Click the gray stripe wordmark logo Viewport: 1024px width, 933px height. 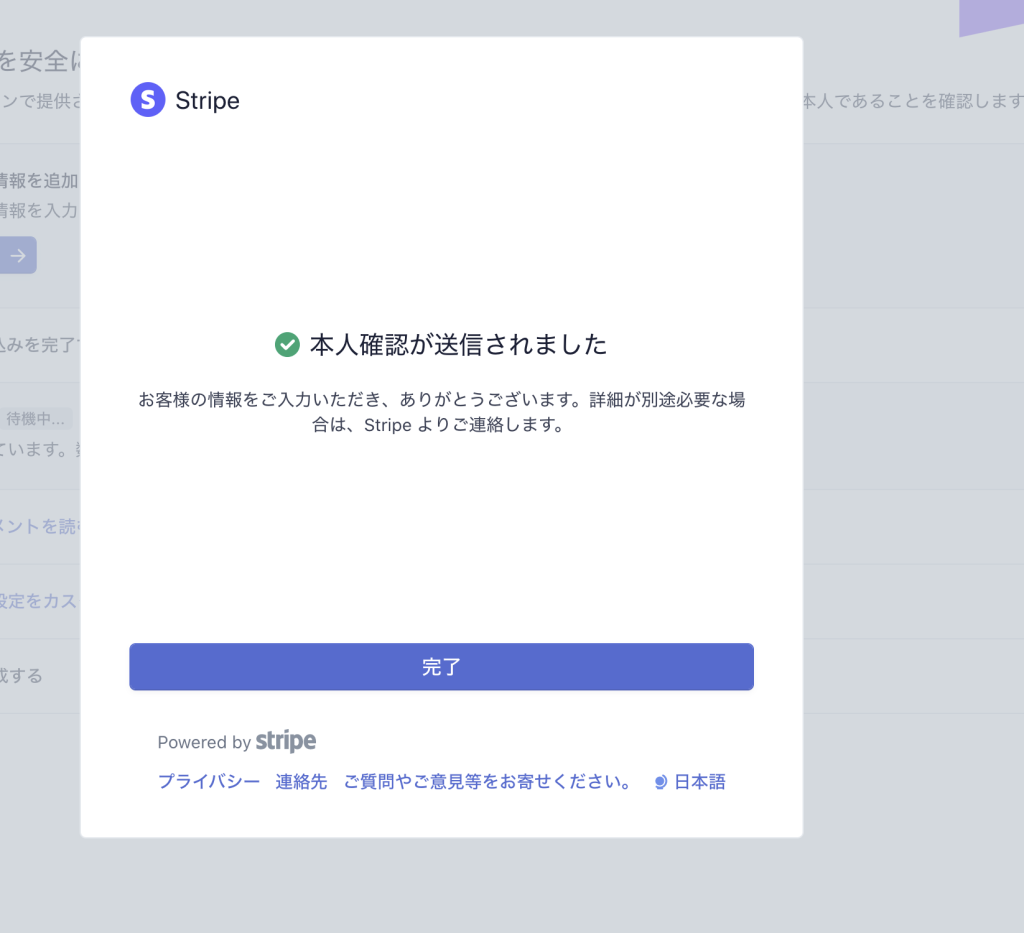click(x=286, y=741)
